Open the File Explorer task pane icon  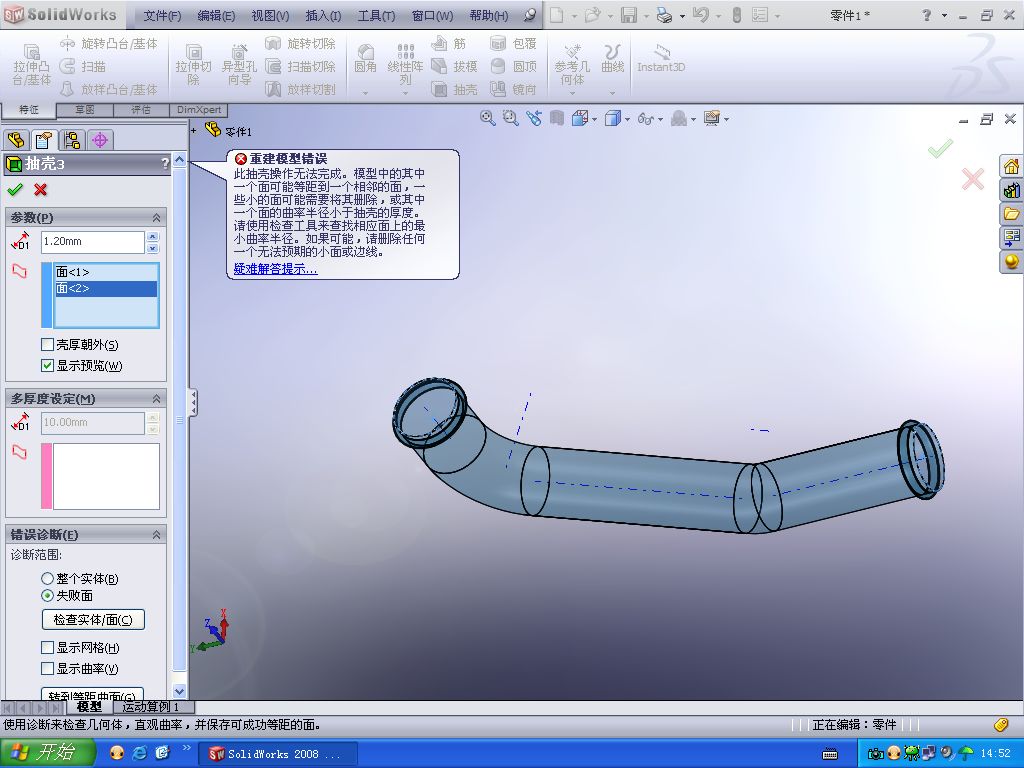point(1011,214)
